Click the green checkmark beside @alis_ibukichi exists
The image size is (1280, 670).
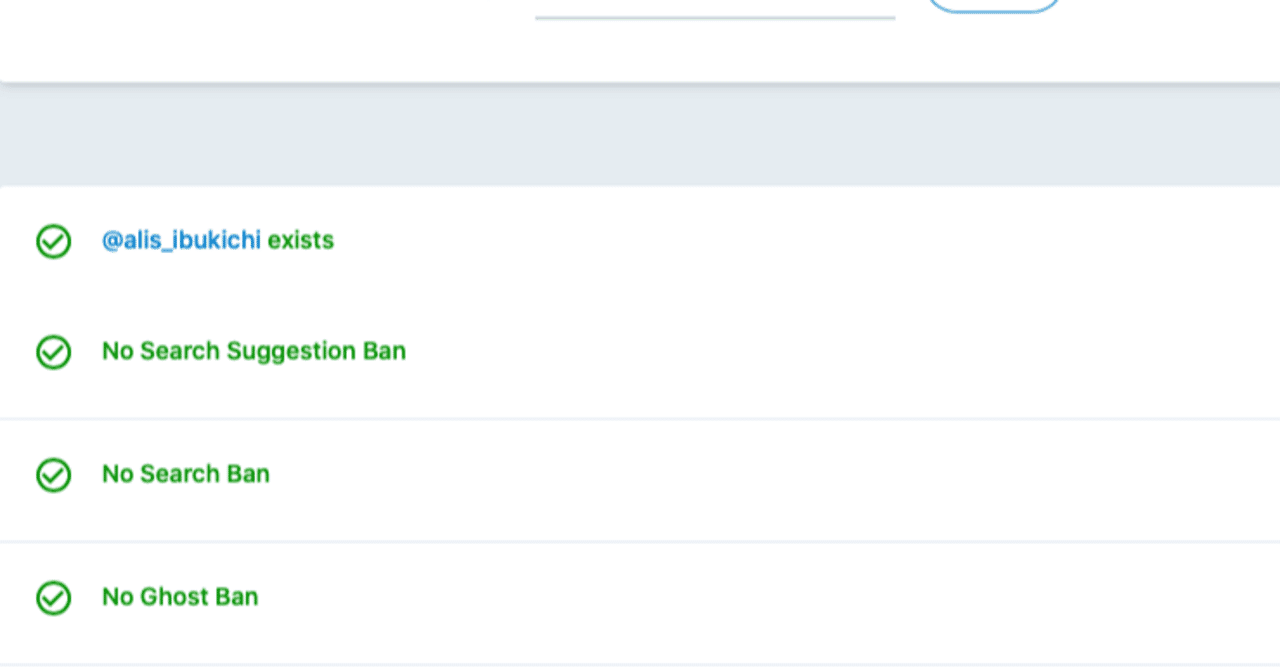[x=53, y=241]
